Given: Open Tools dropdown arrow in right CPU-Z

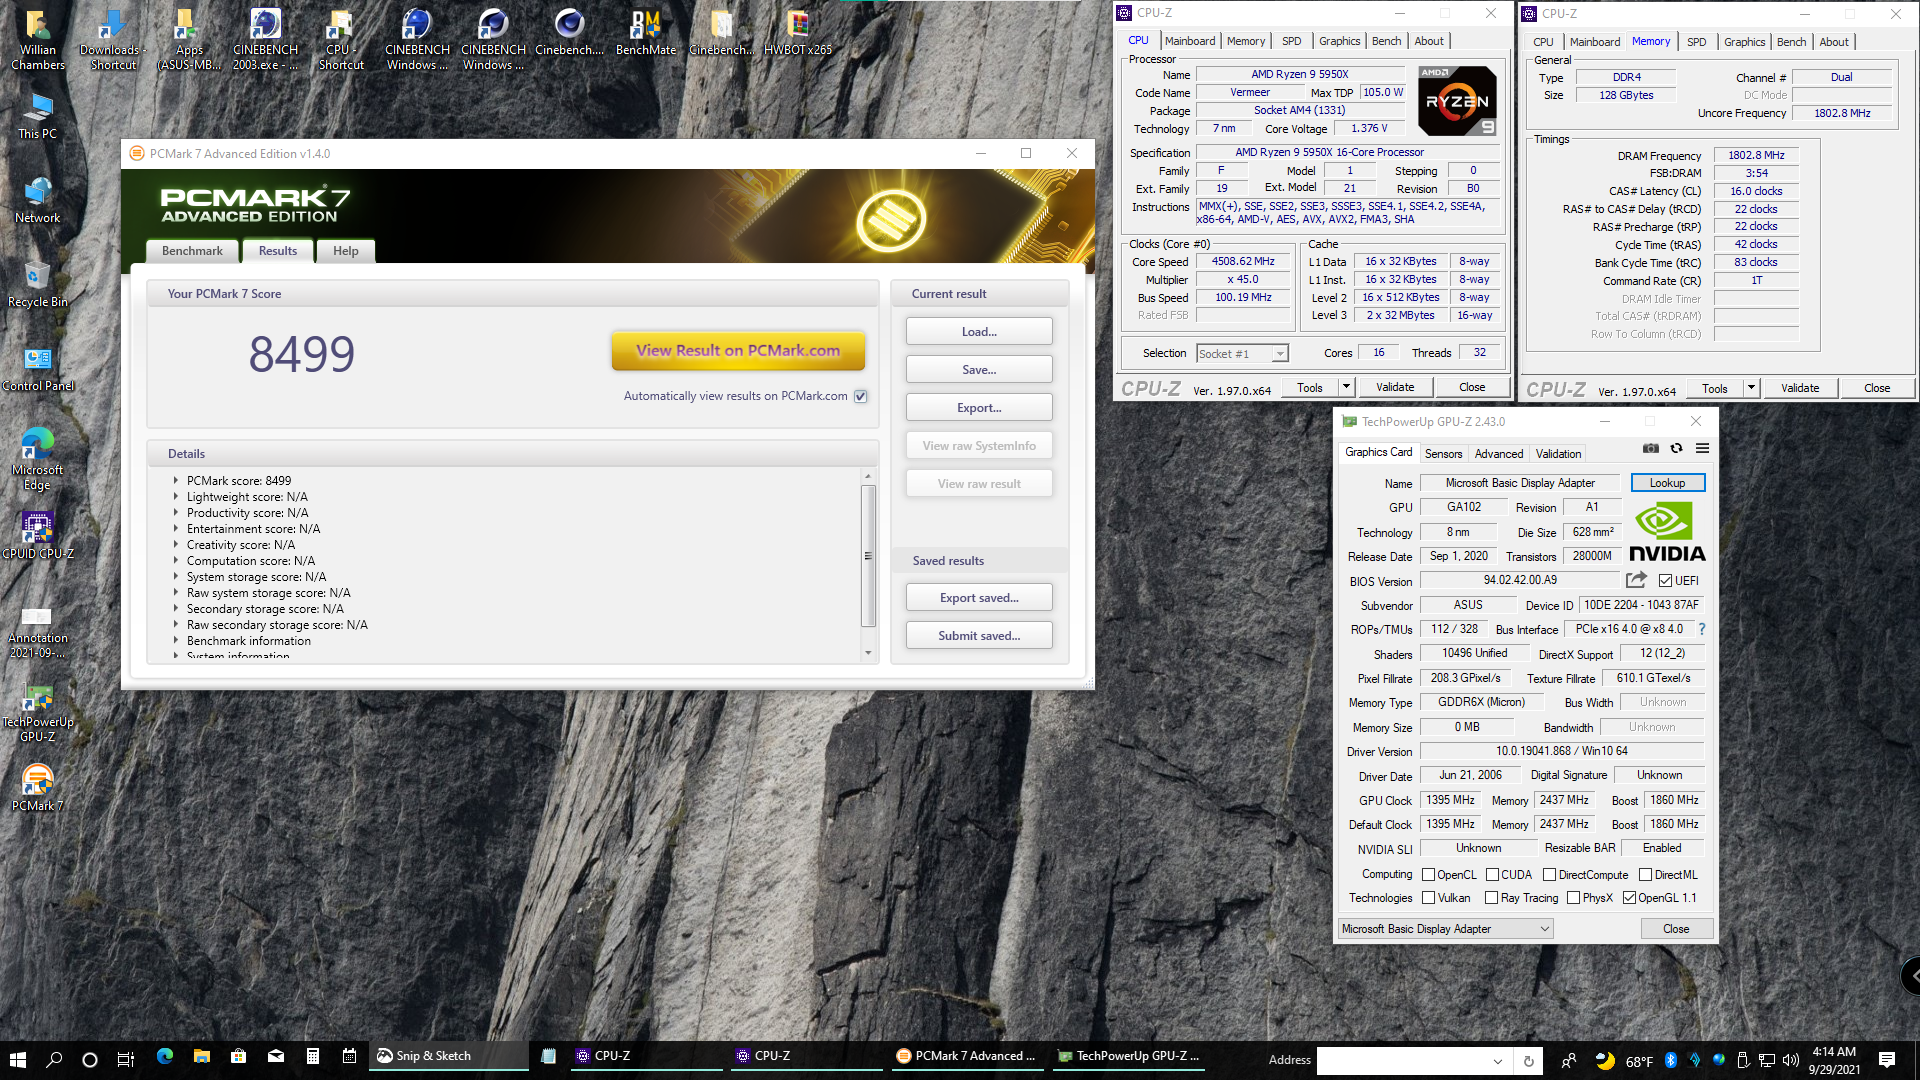Looking at the screenshot, I should point(1751,388).
